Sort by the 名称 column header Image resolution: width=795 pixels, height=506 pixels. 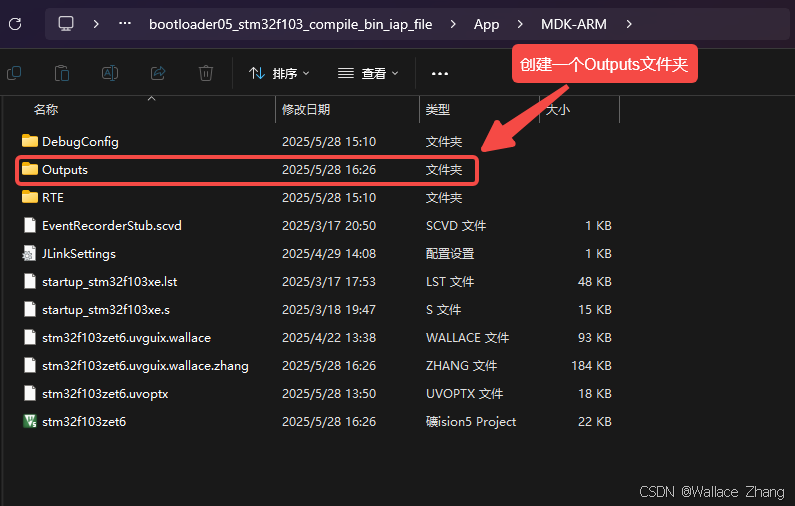pyautogui.click(x=46, y=110)
